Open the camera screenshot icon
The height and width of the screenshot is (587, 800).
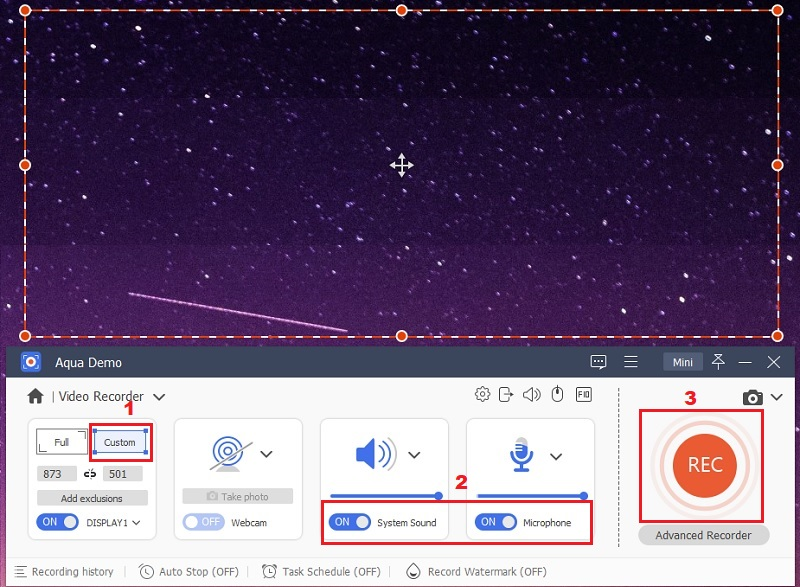pyautogui.click(x=754, y=396)
